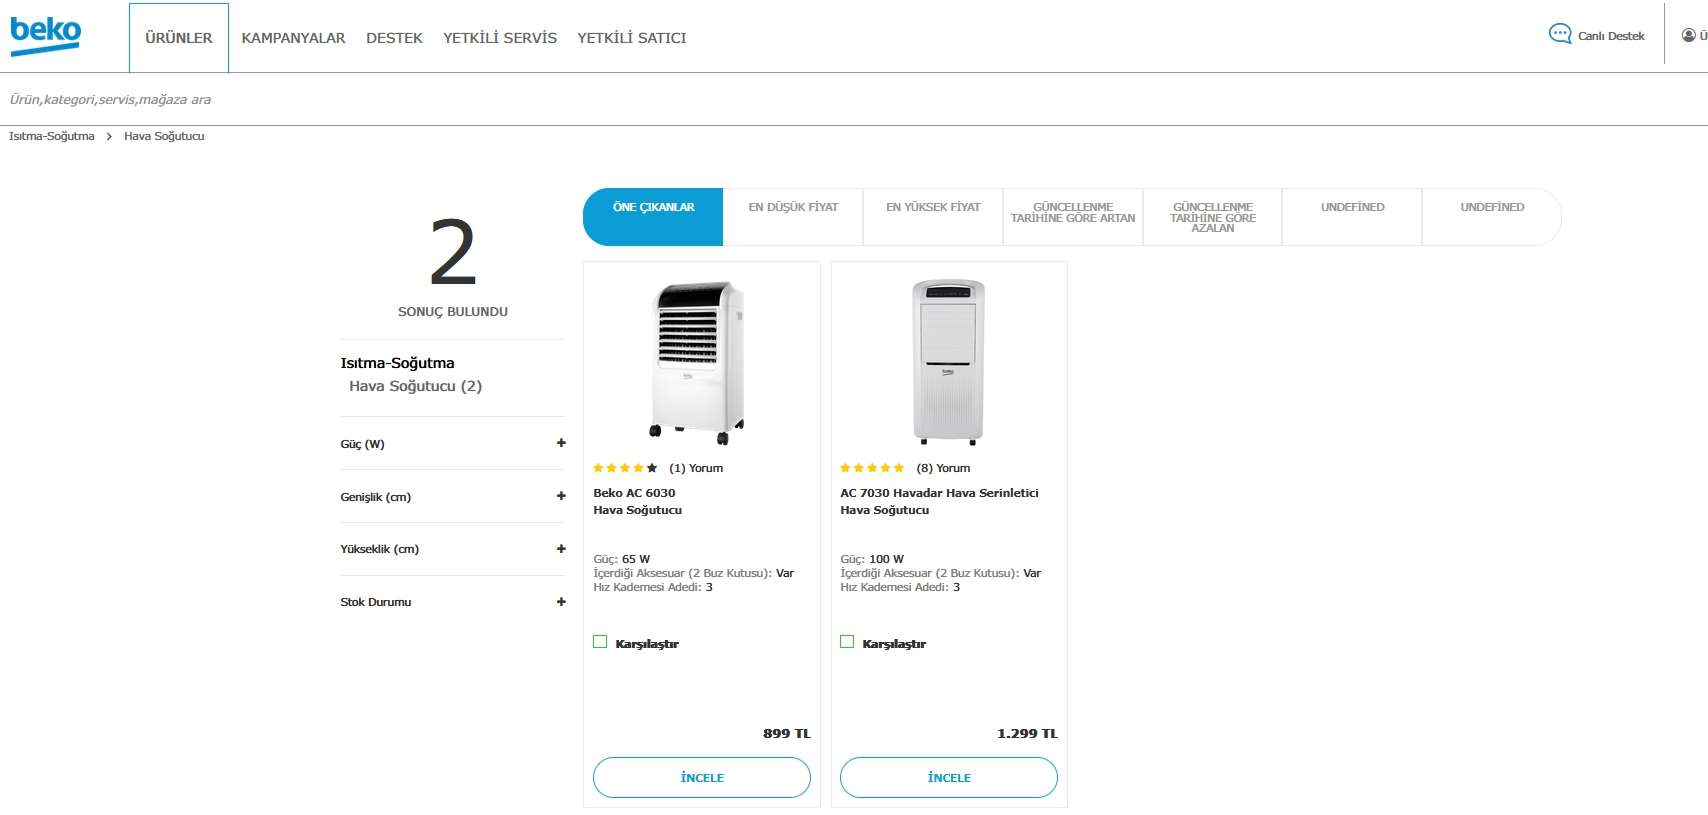The width and height of the screenshot is (1708, 815).
Task: Expand the Güç (W) filter
Action: coord(561,443)
